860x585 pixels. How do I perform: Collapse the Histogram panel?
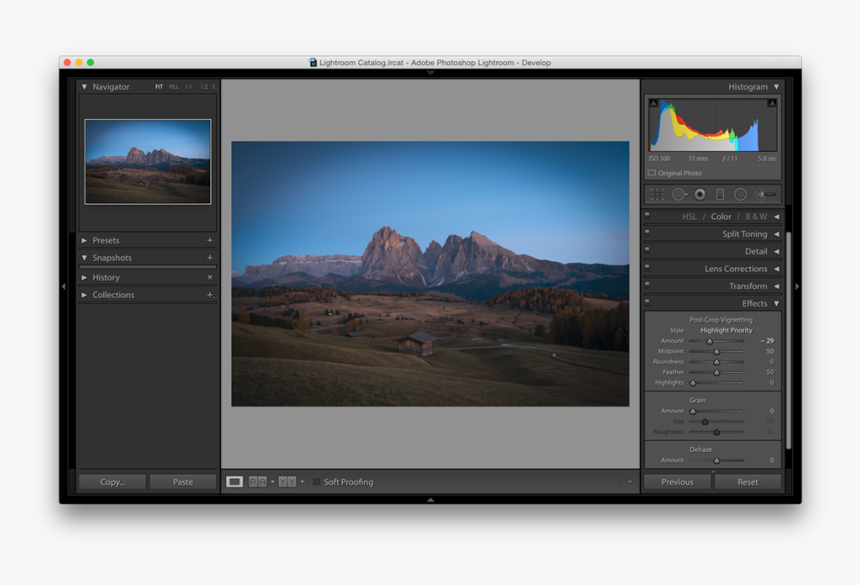[777, 87]
